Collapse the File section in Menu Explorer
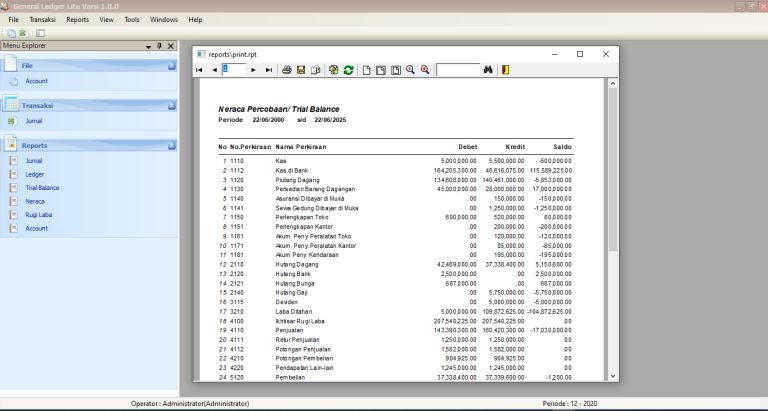768x411 pixels. coord(171,65)
